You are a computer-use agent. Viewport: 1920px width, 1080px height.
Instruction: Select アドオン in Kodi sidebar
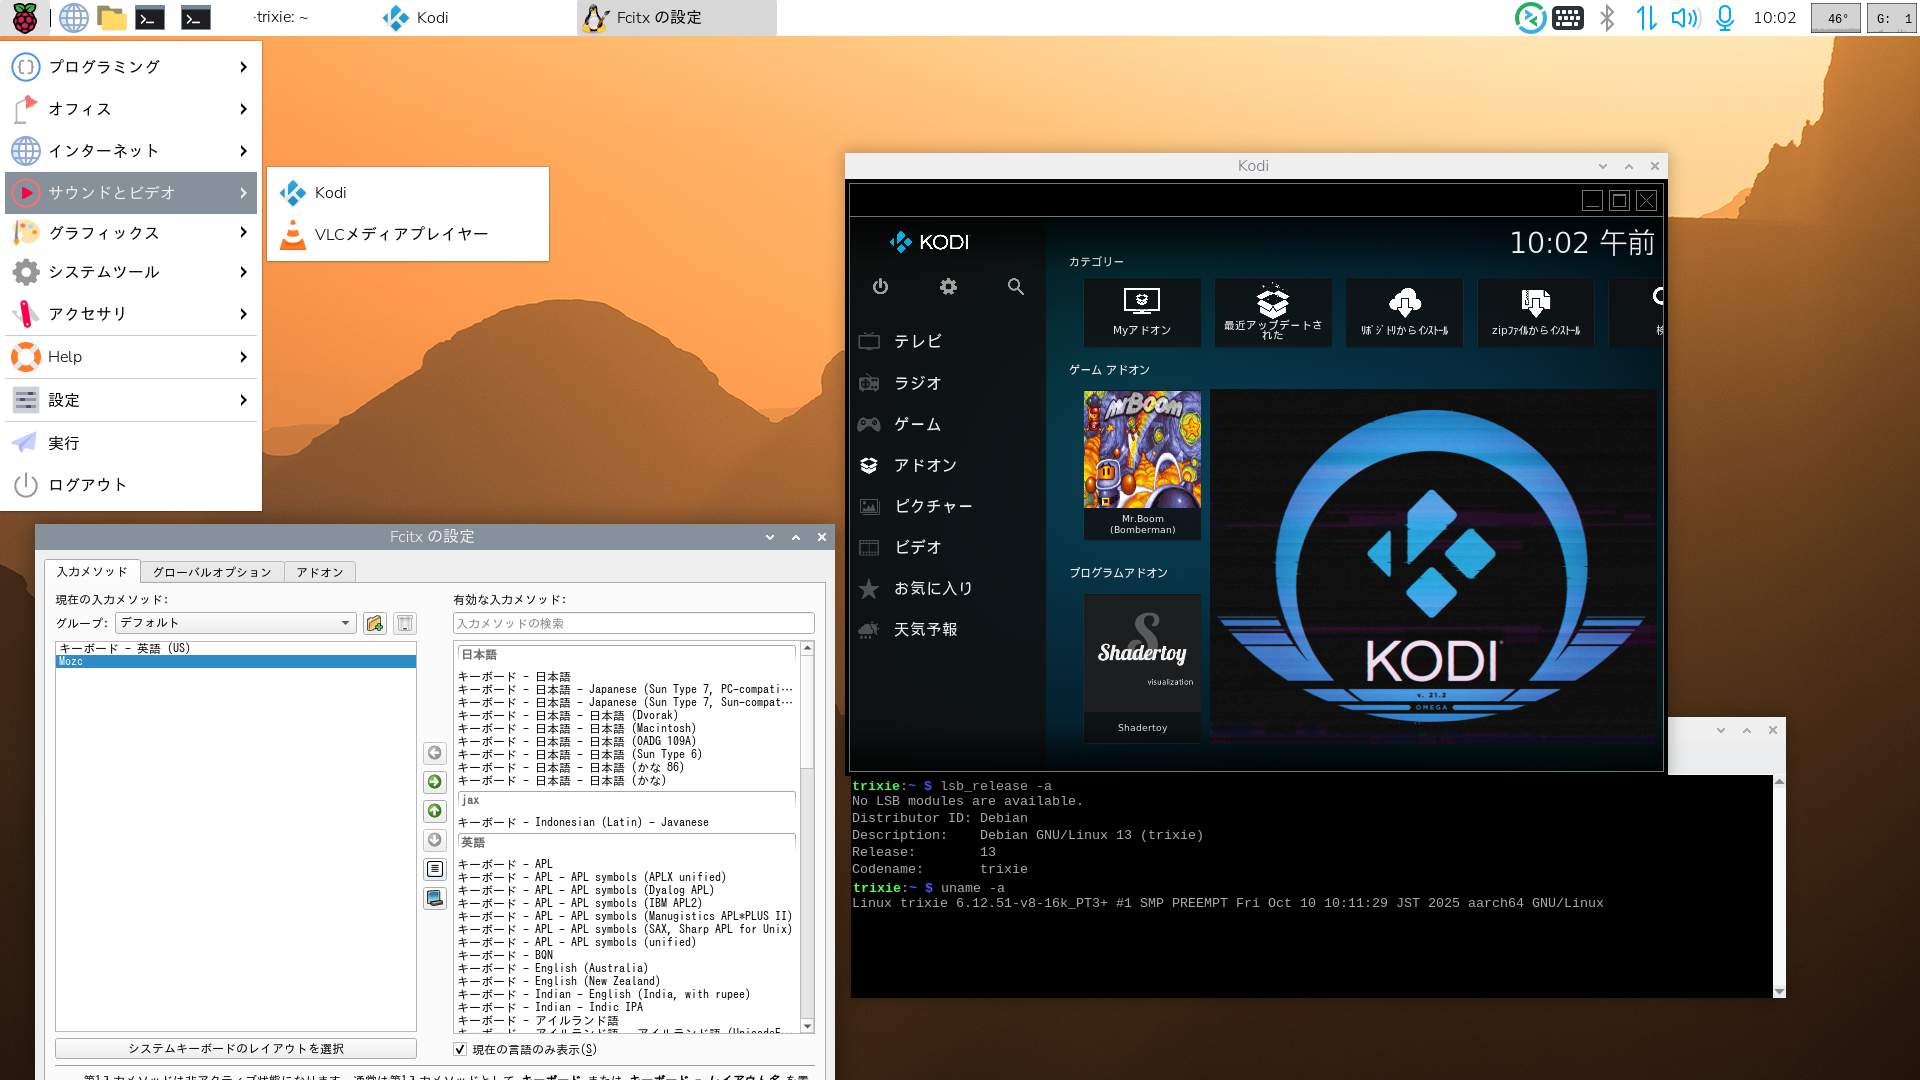tap(925, 465)
